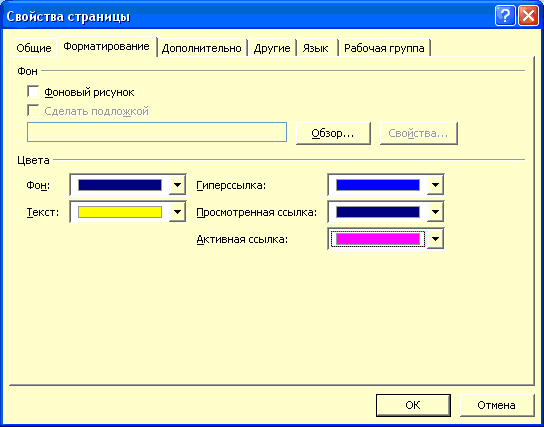Confirm with the ОК button
Viewport: 544px width, 427px height.
pyautogui.click(x=413, y=405)
